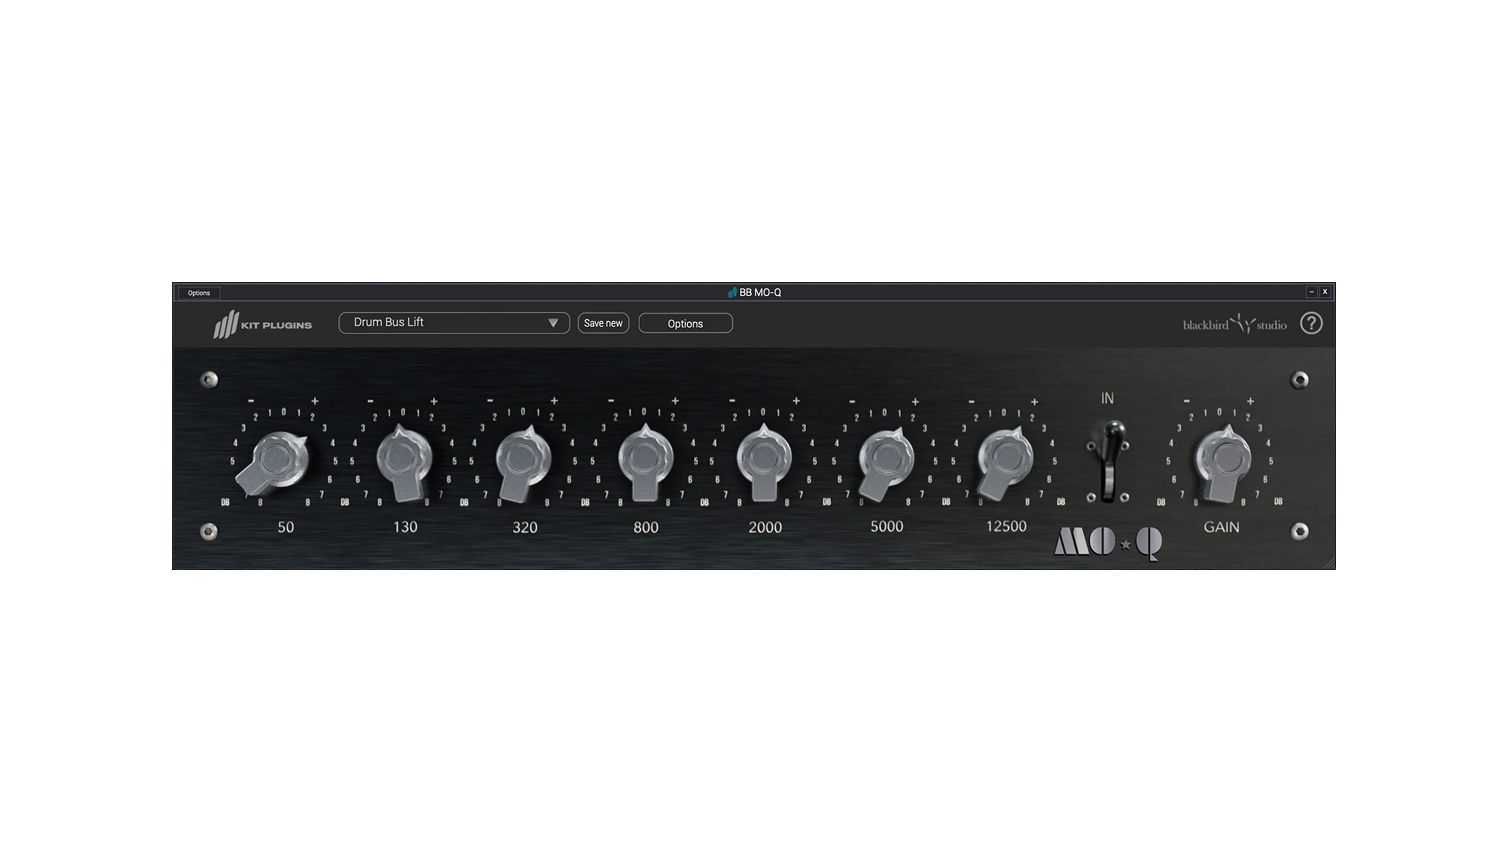Click the MO-Q logo badge
This screenshot has height=850, width=1506.
pos(1108,543)
